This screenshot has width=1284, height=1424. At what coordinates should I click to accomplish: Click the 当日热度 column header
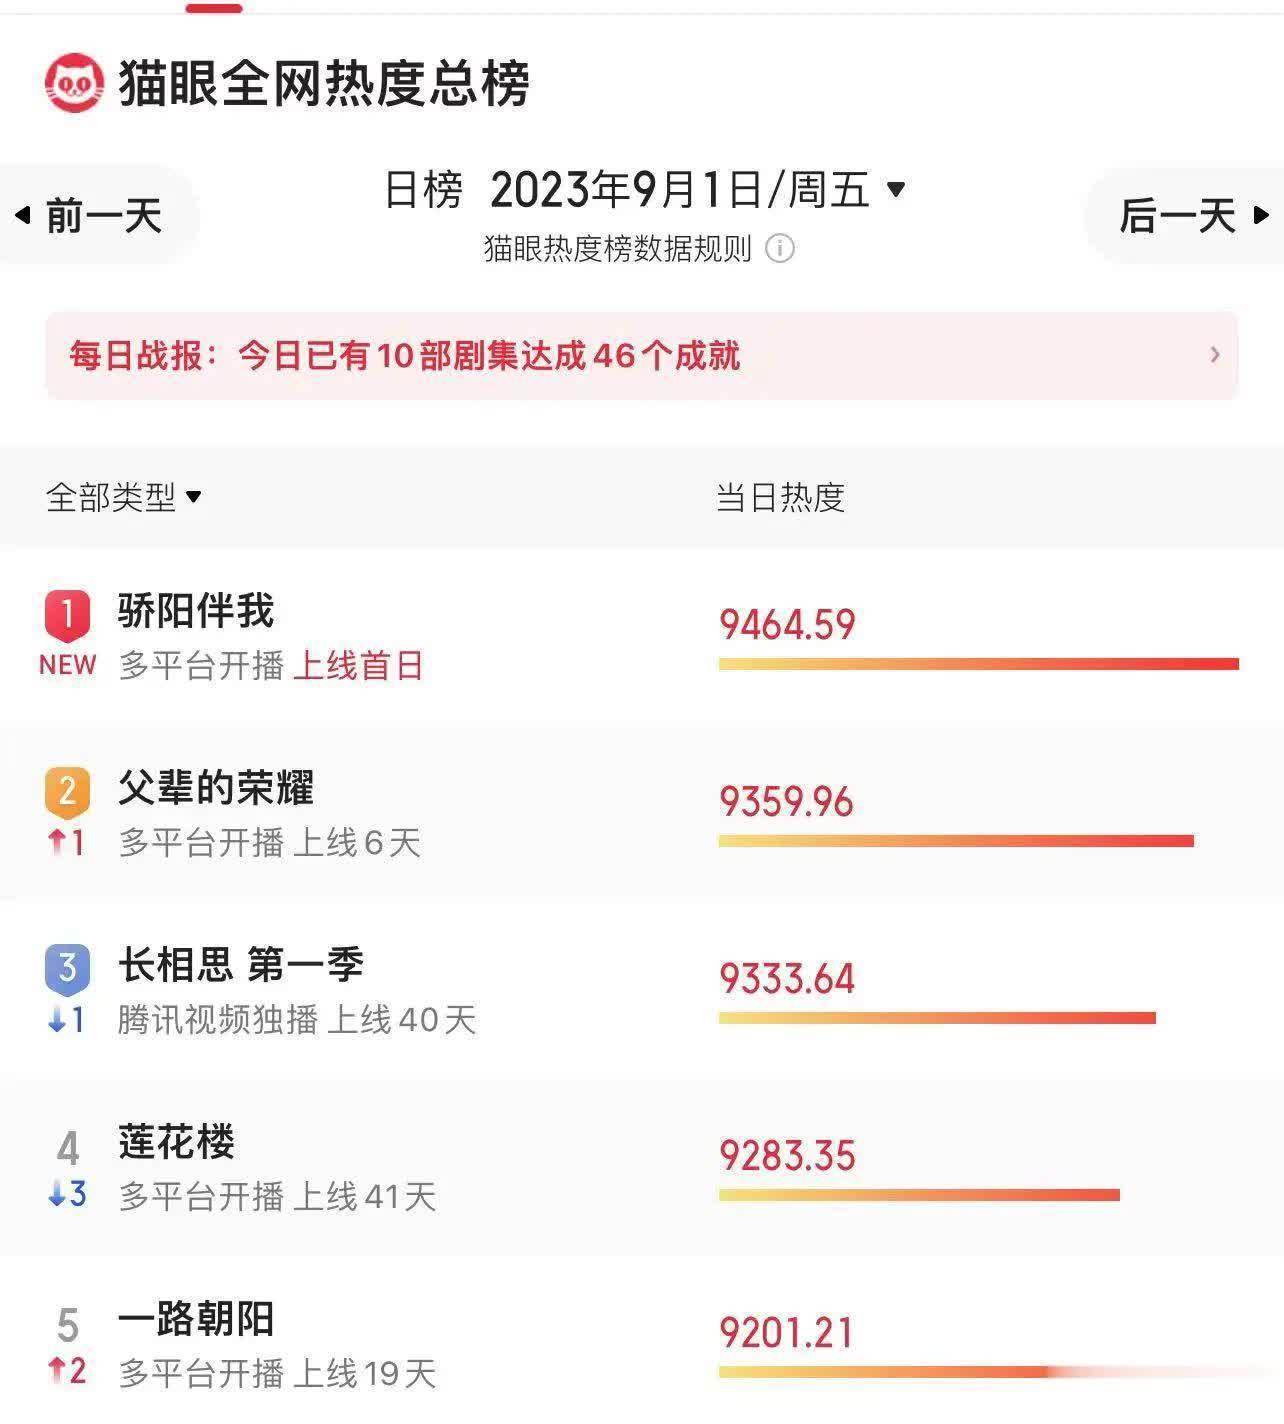(781, 497)
